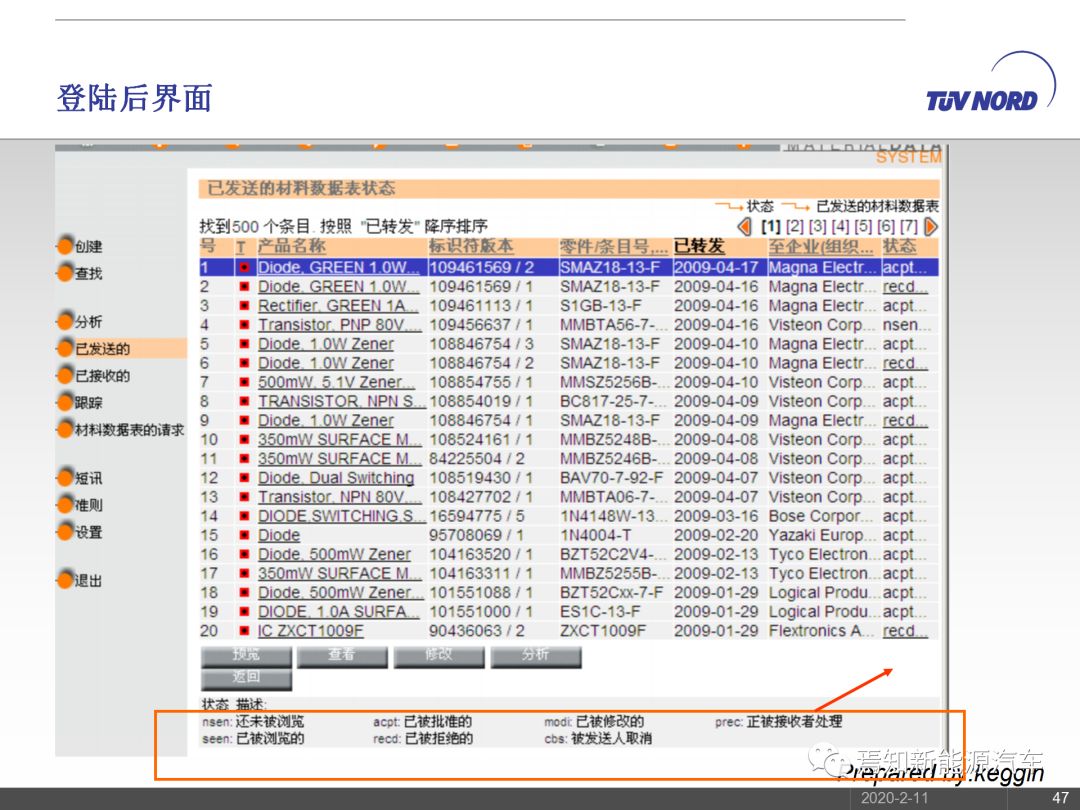Click the orange icon beside 分析 in sidebar
Screen dimensions: 1080x810
pyautogui.click(x=65, y=321)
